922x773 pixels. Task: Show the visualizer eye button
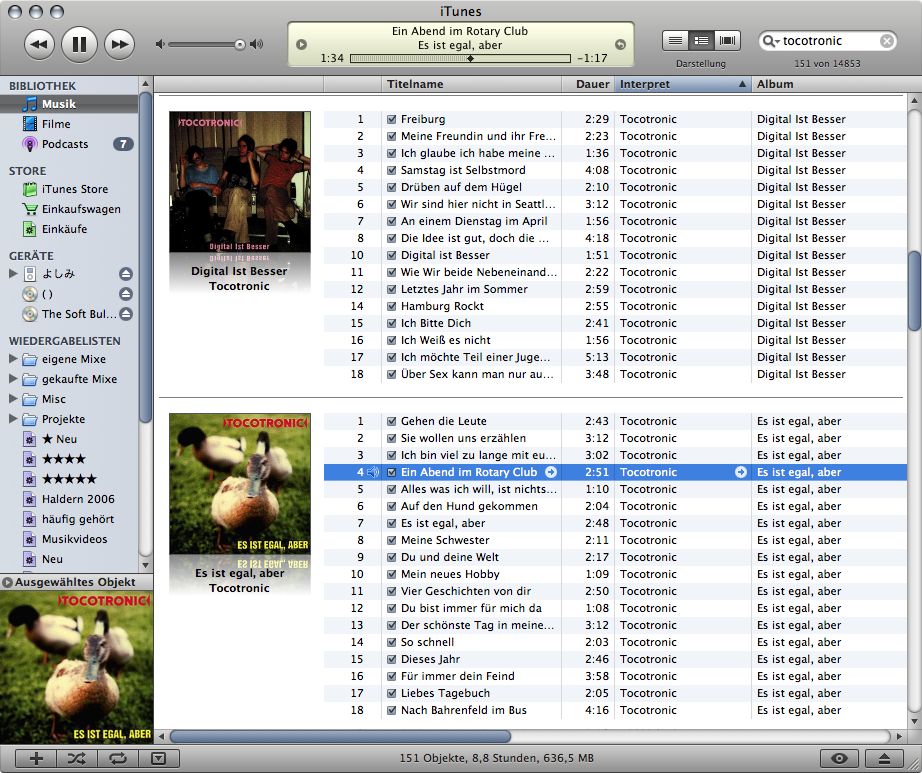pos(839,758)
